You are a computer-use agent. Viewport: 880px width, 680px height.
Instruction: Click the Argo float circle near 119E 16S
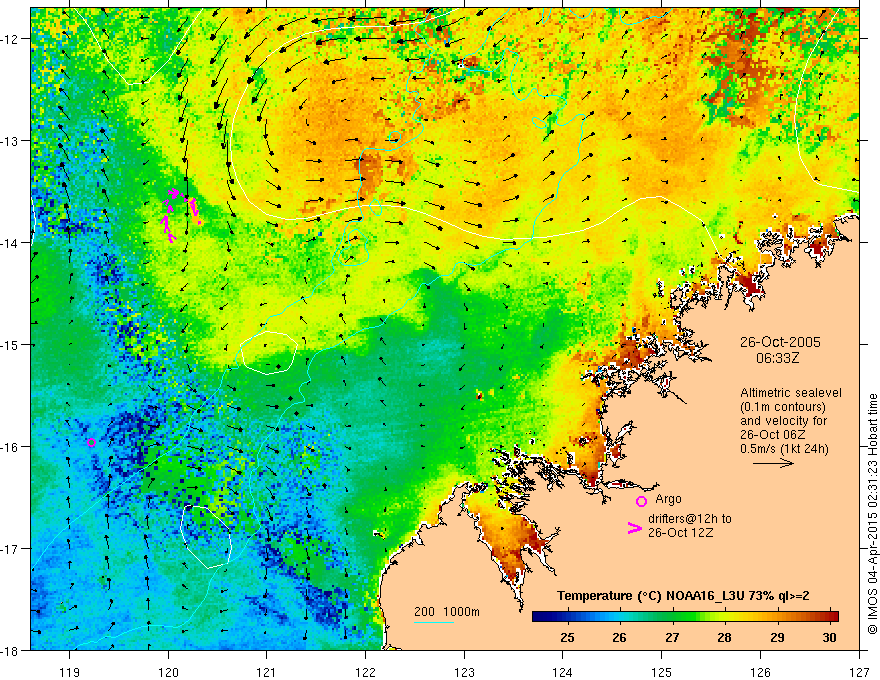(x=91, y=442)
